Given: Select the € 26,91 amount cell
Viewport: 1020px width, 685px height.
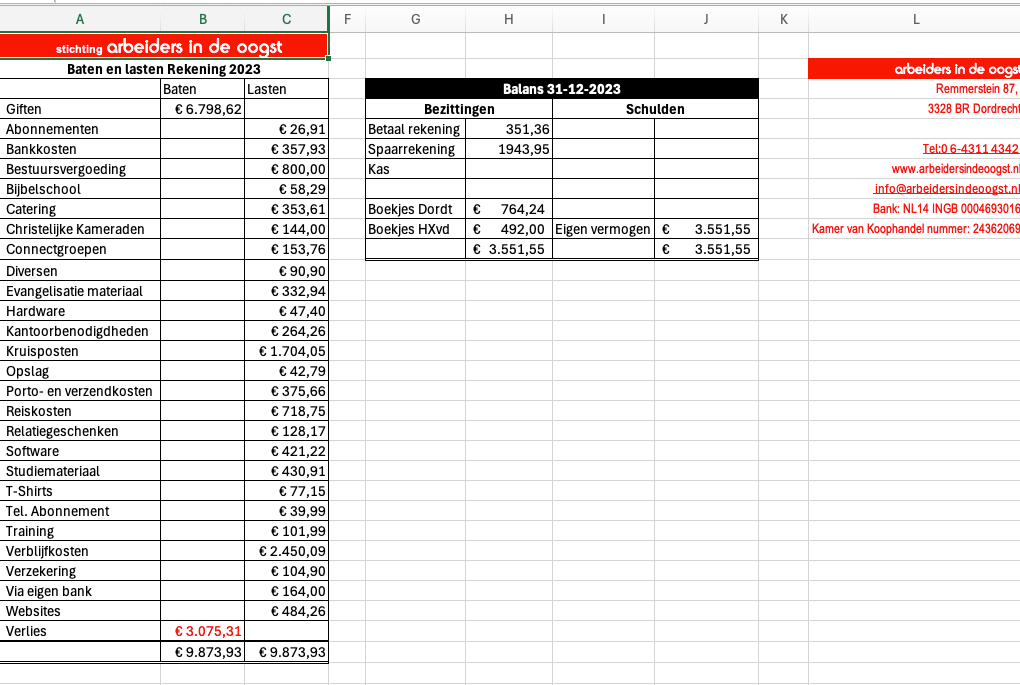Looking at the screenshot, I should pos(287,129).
